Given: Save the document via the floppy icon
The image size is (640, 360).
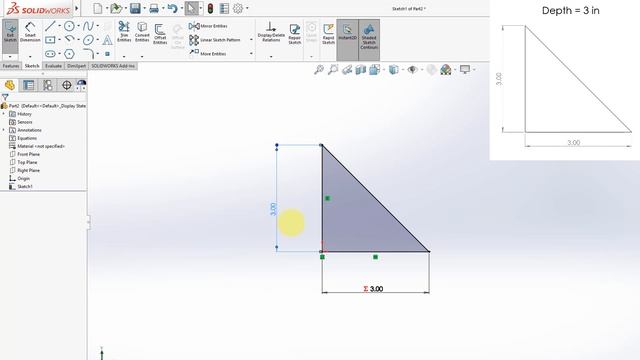Looking at the screenshot, I should tap(135, 8).
